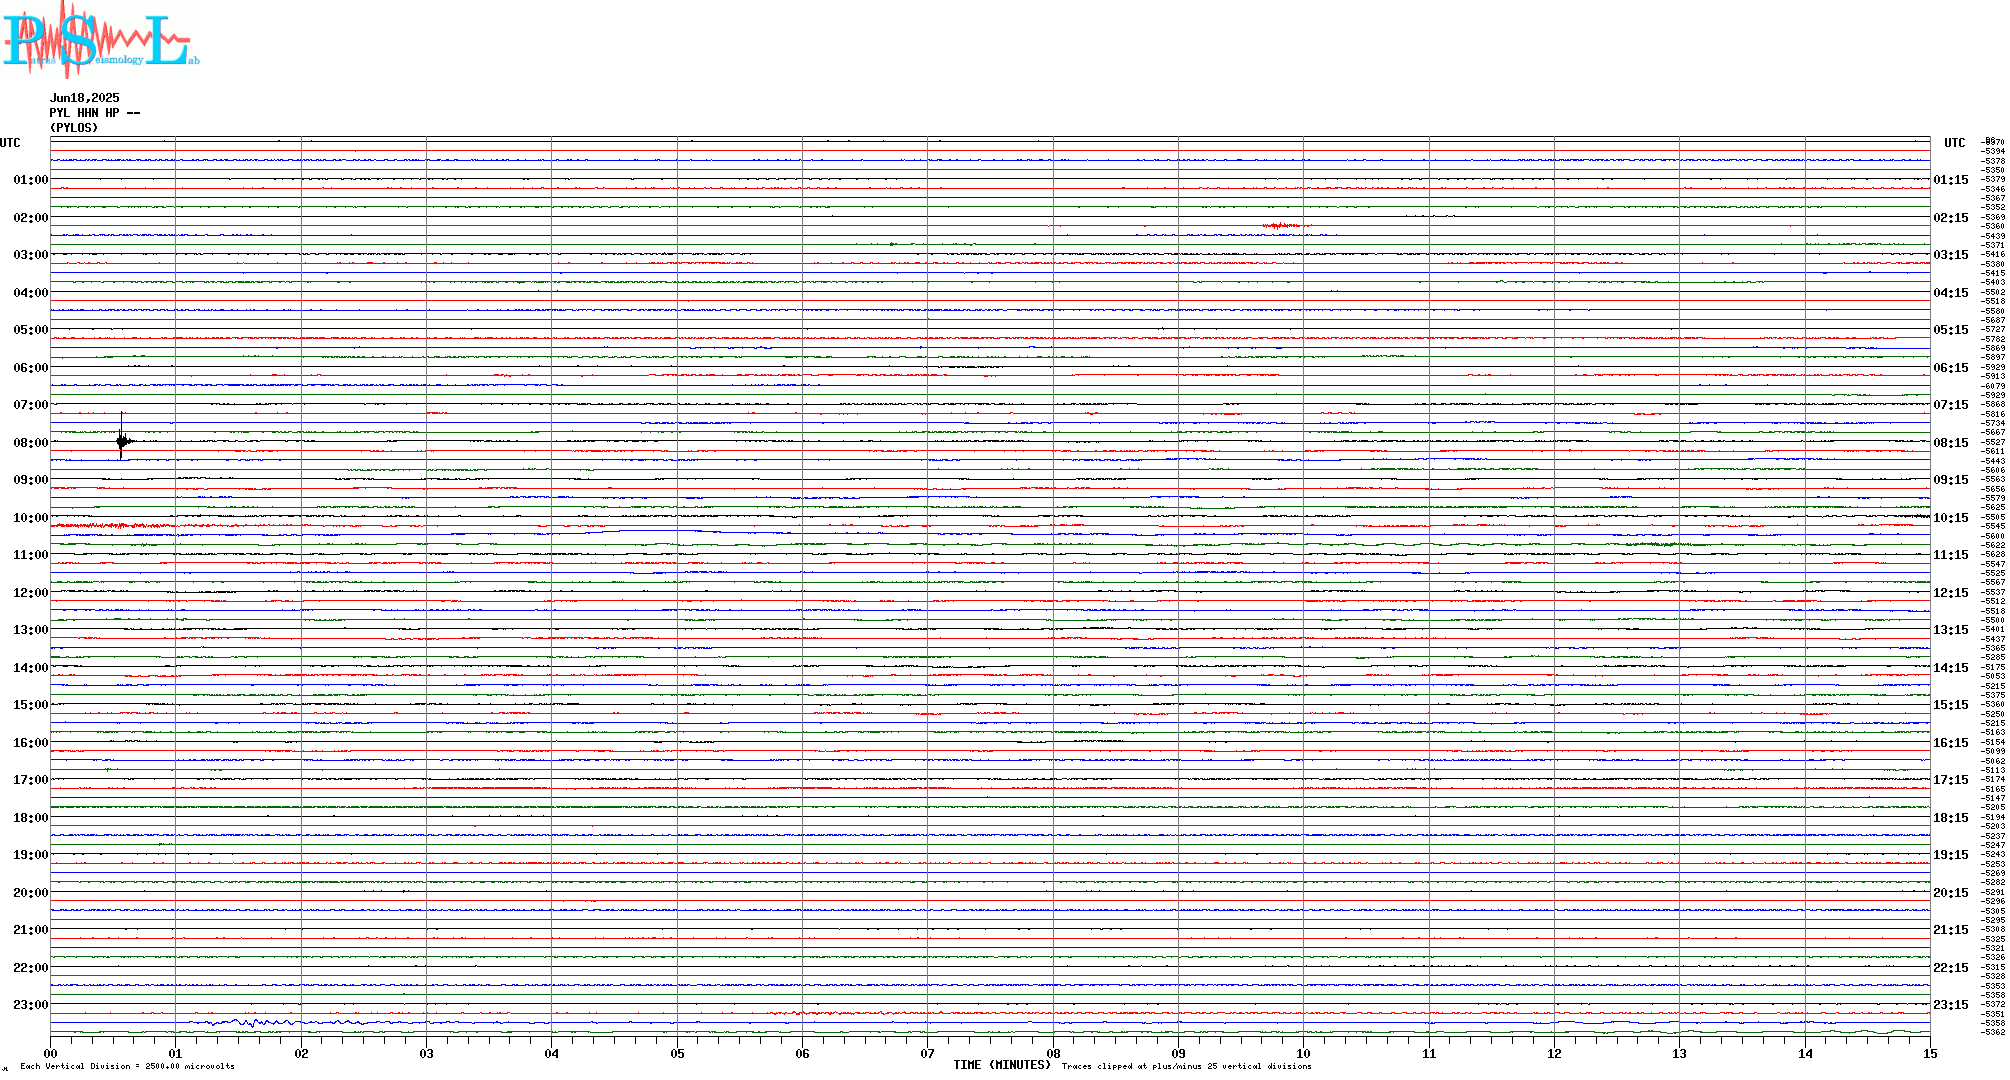Click minute "15" tick label on bottom axis
Image resolution: width=2010 pixels, height=1080 pixels.
(x=1930, y=1053)
